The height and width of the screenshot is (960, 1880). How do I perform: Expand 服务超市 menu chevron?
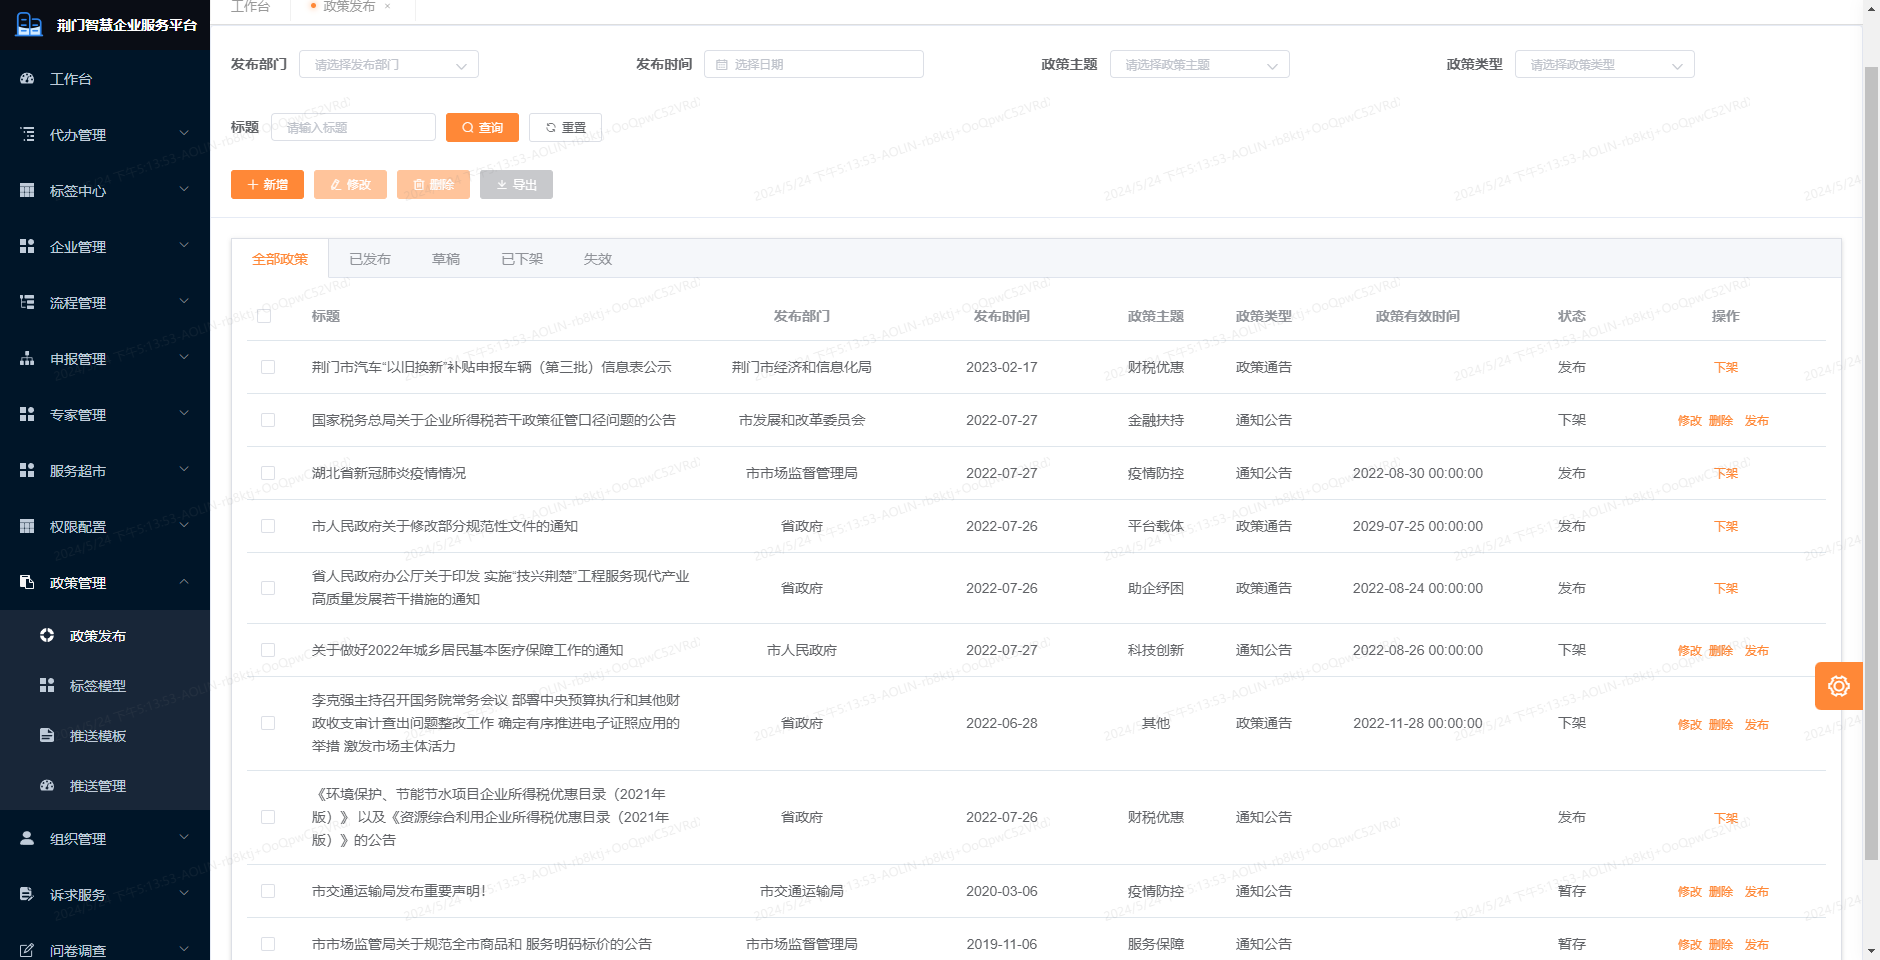click(x=184, y=469)
